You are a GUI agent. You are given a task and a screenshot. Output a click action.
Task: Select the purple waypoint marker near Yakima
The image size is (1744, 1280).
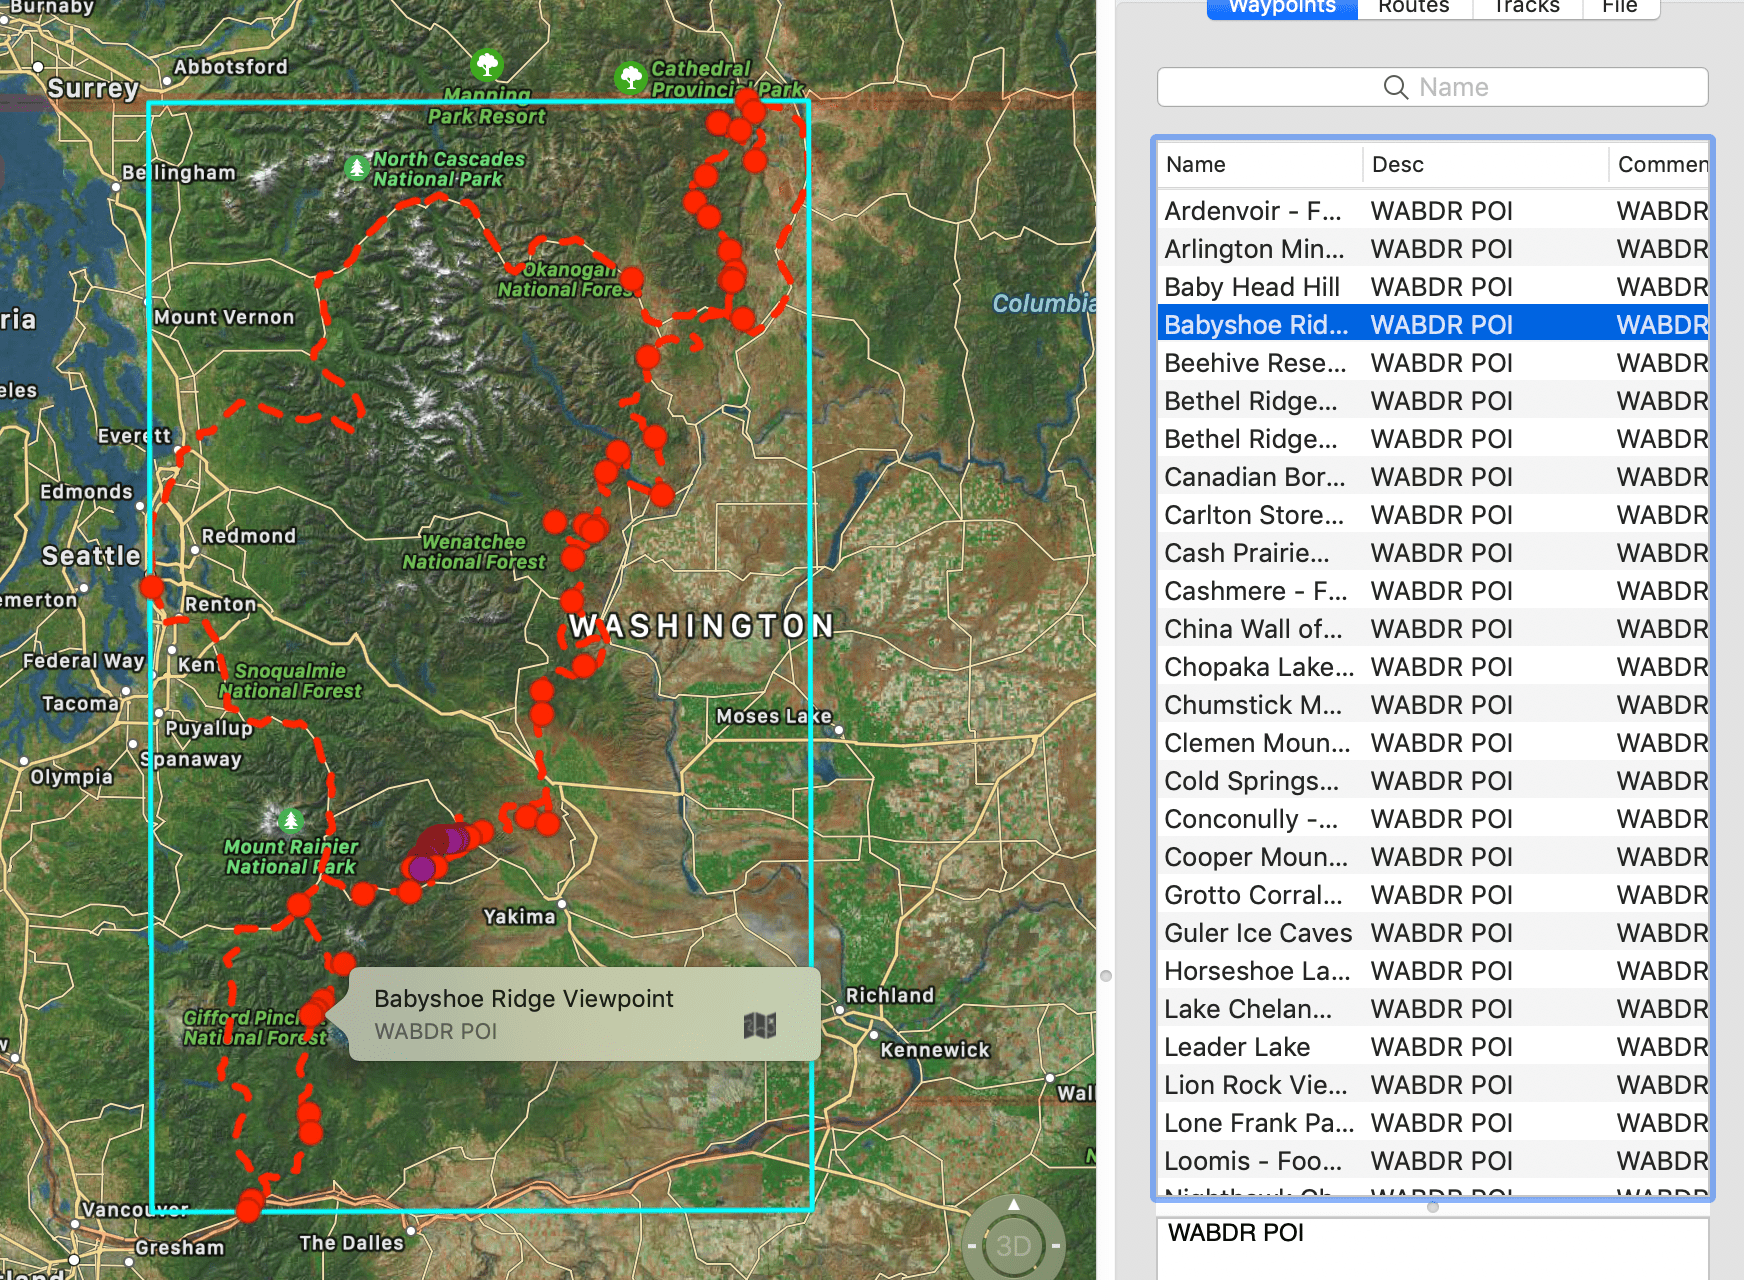pos(422,868)
